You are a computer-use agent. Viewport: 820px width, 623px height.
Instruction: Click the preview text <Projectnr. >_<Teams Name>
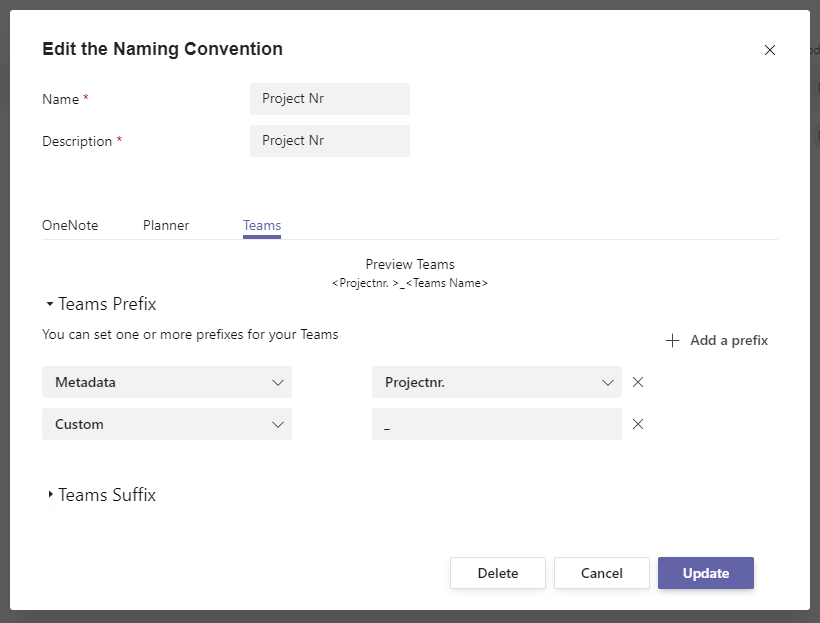410,284
